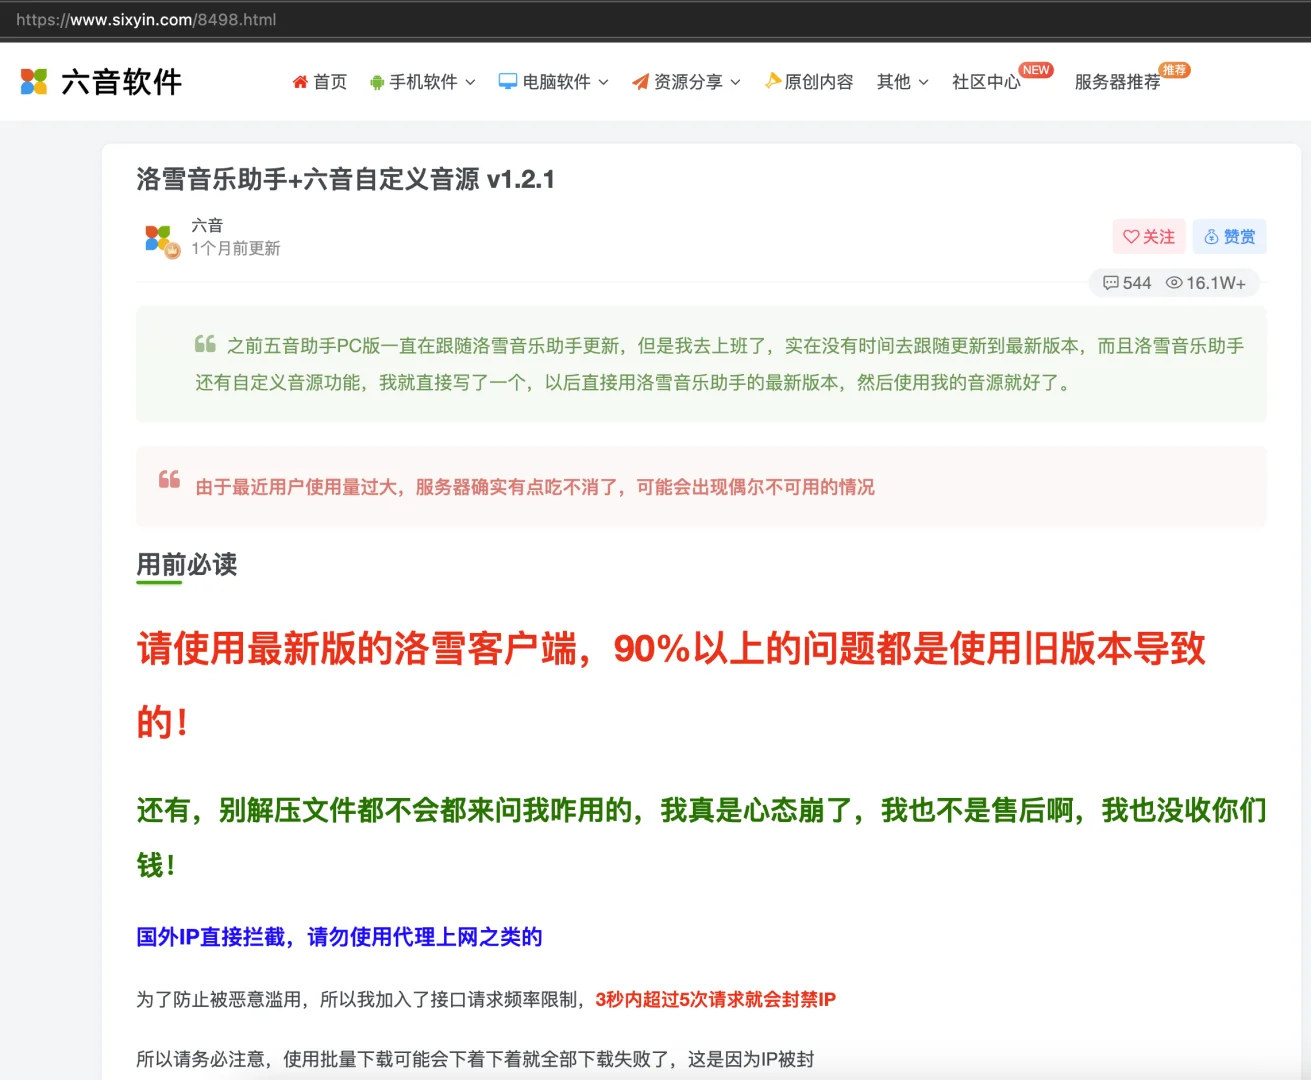Open the 手机软件 dropdown menu

[x=422, y=82]
